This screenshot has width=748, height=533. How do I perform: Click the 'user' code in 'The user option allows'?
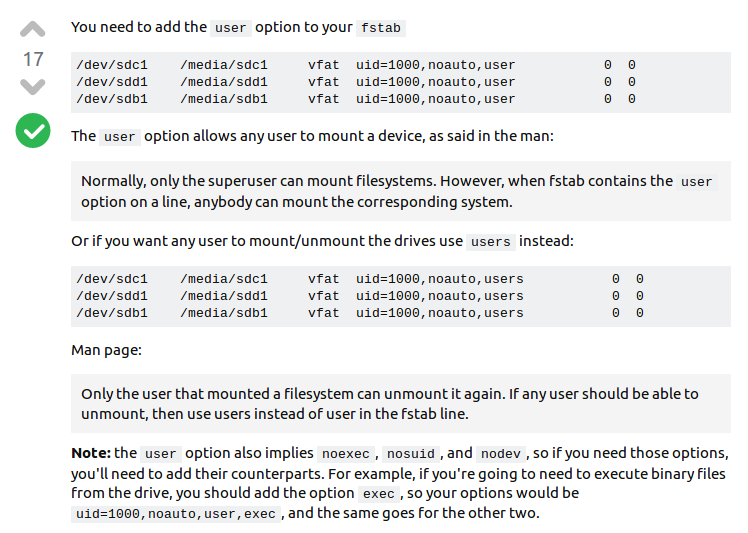[119, 137]
